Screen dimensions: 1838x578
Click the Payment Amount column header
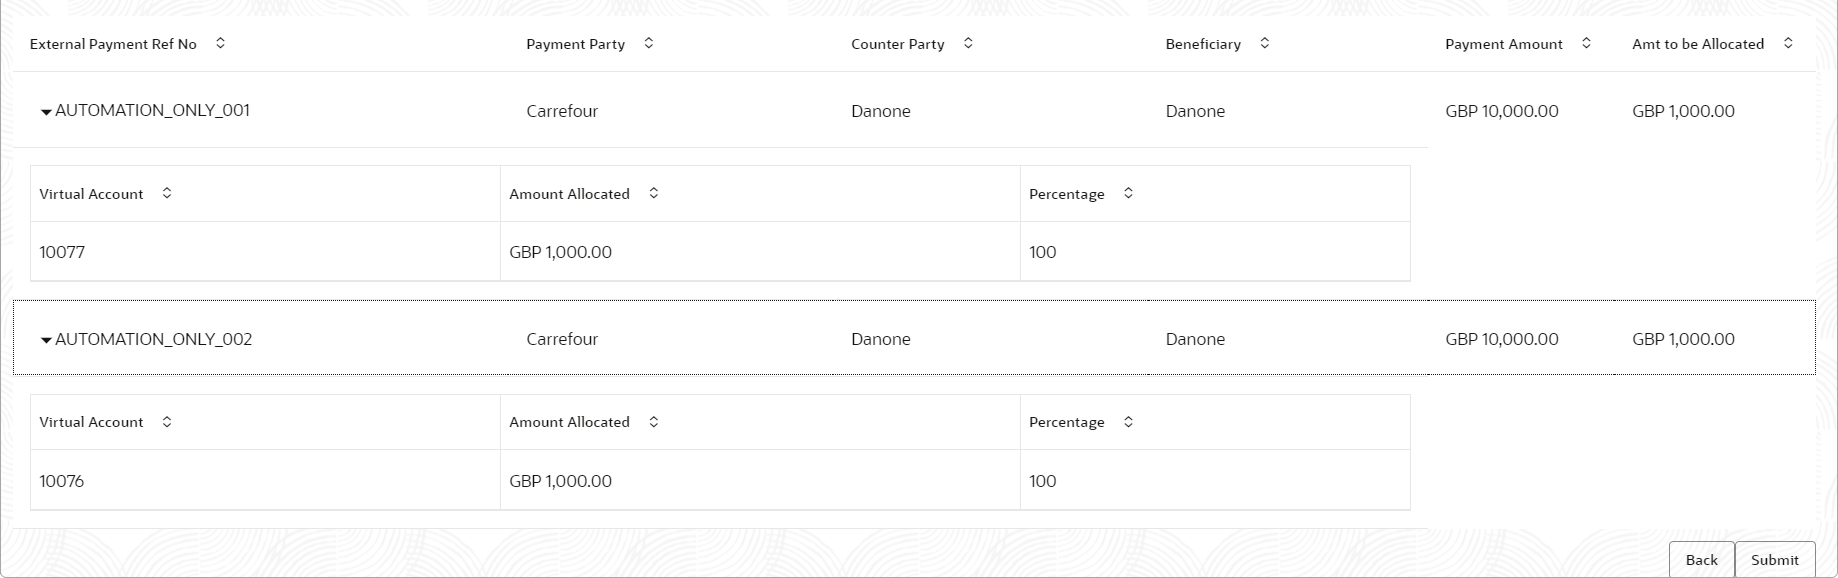point(1503,44)
